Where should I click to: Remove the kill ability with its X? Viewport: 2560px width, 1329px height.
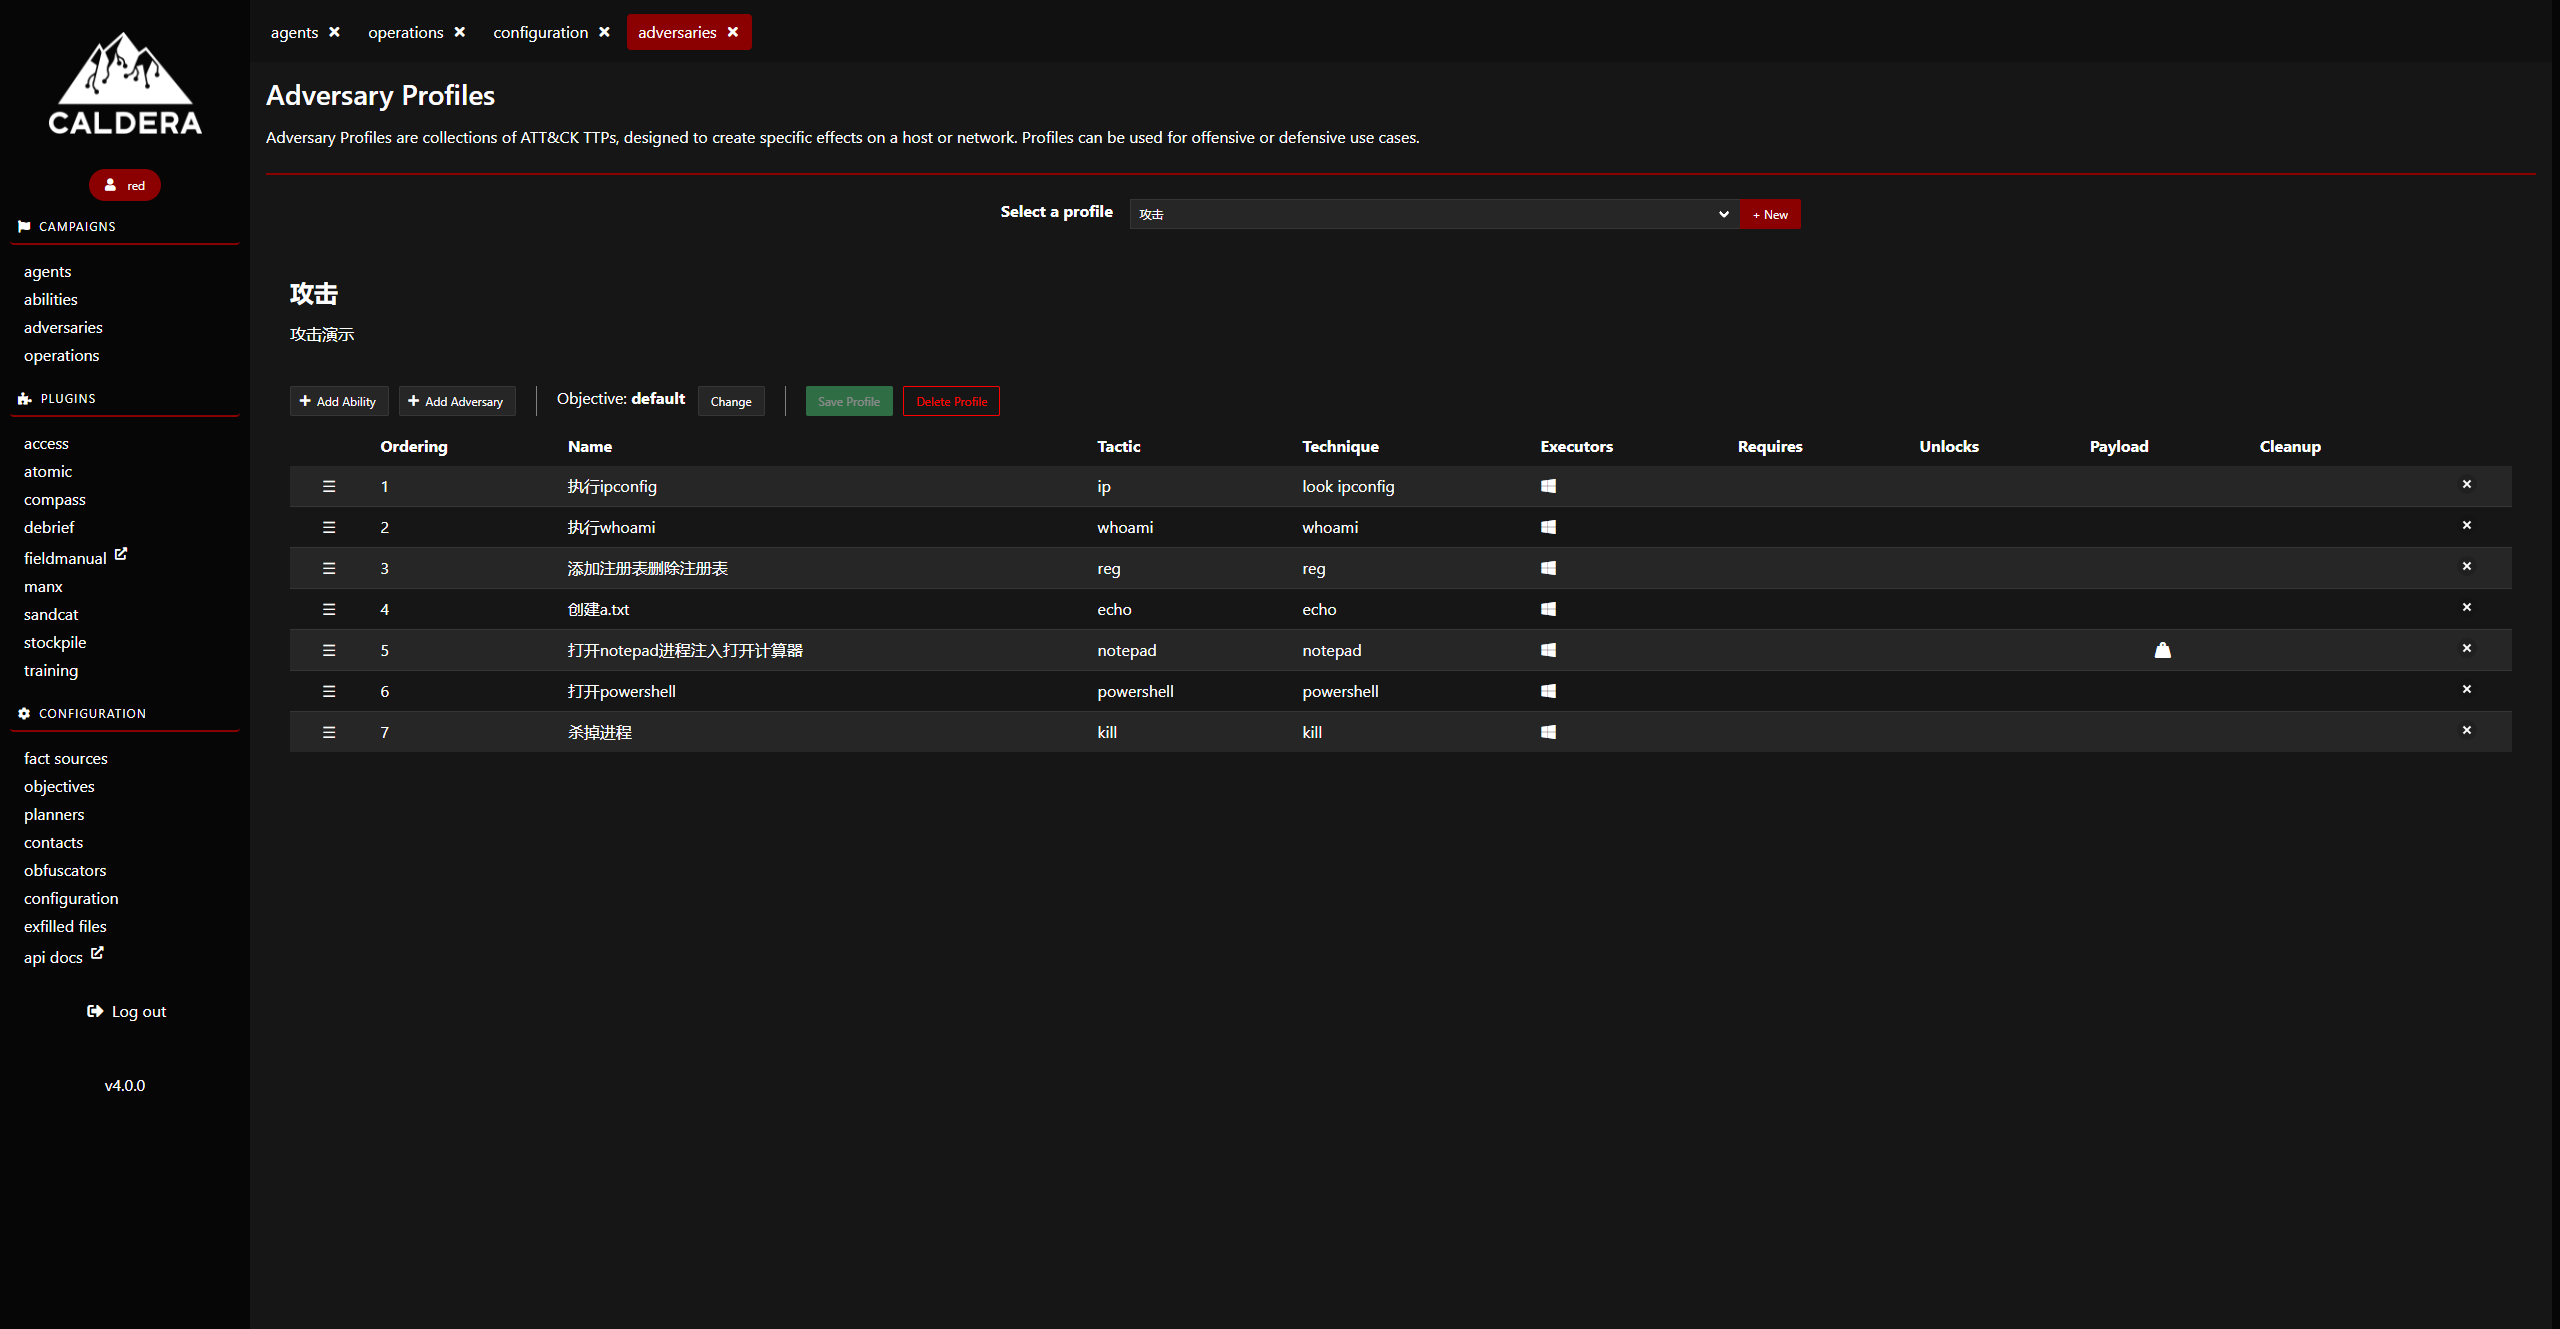click(2466, 730)
